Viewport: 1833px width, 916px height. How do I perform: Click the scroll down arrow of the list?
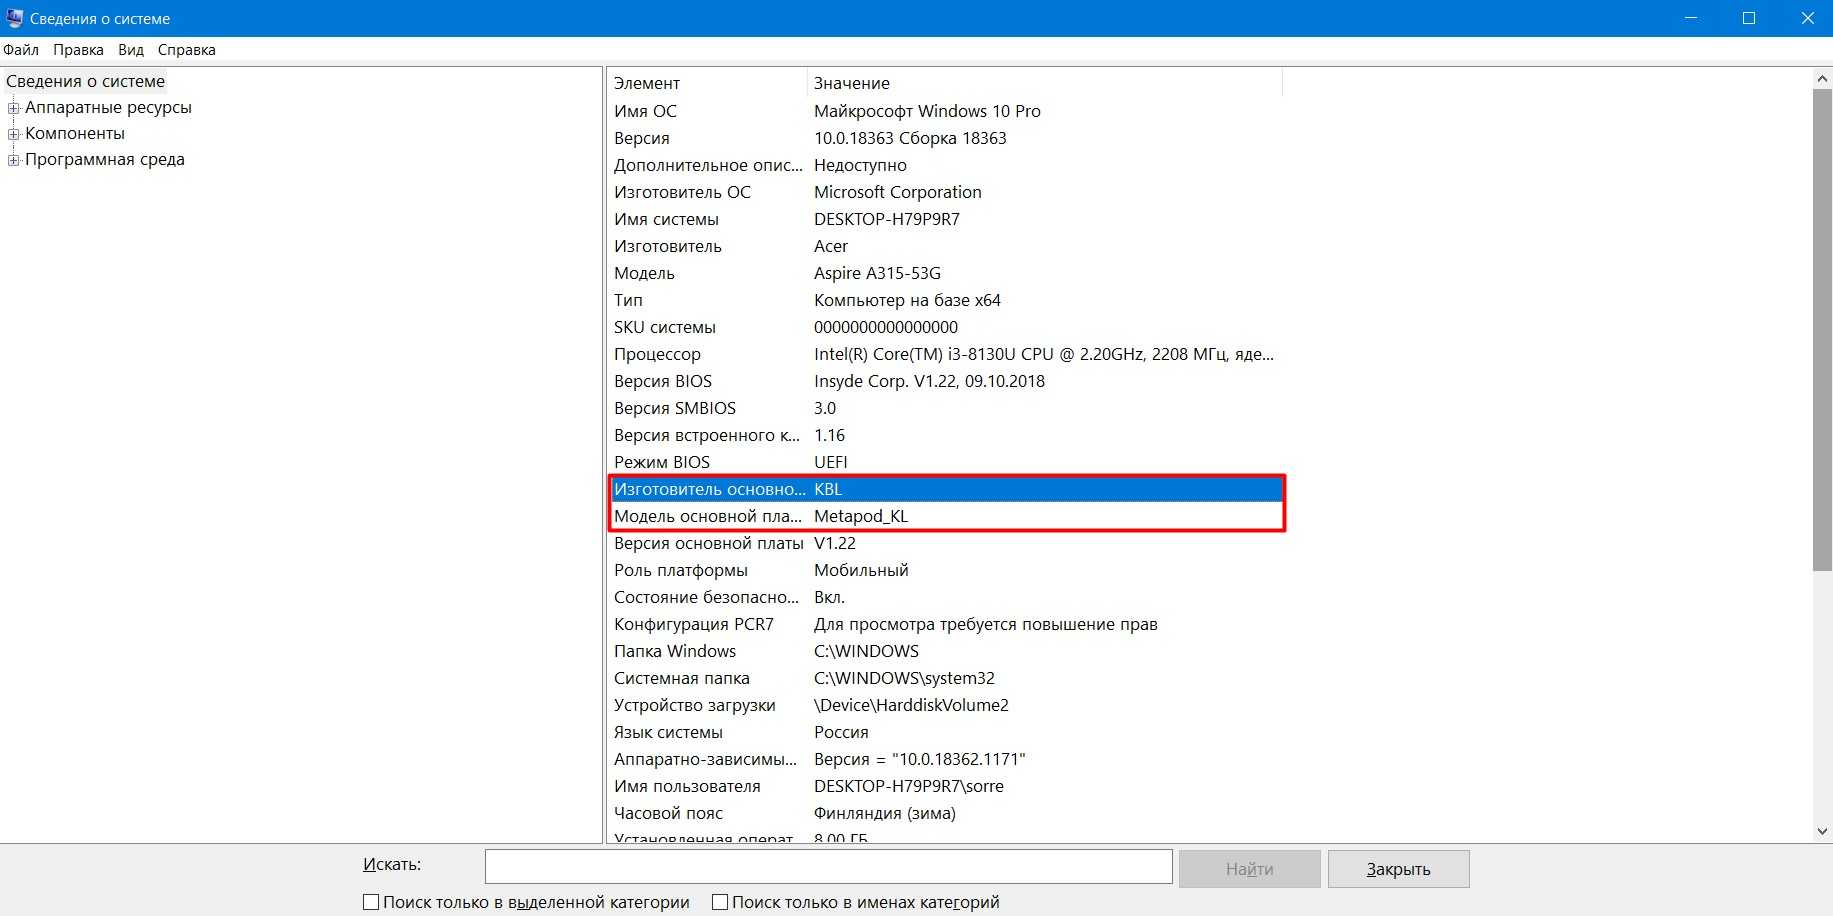1822,831
